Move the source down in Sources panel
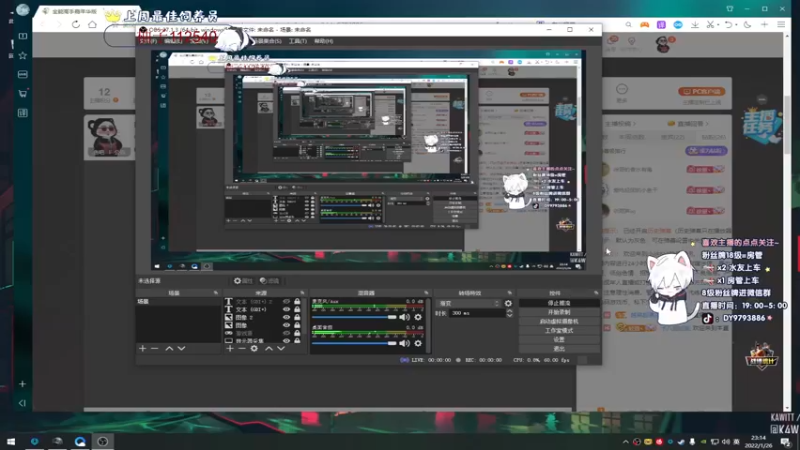 point(281,348)
